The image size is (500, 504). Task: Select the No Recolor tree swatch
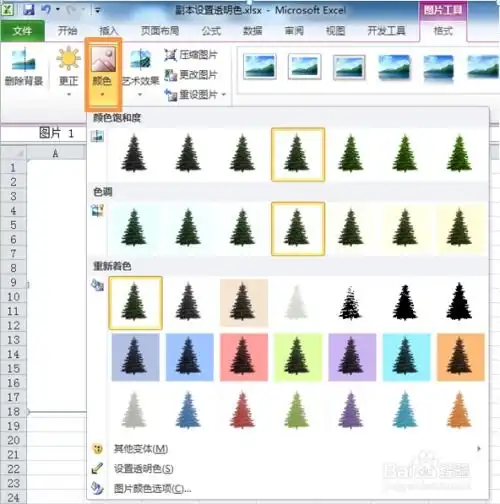(135, 303)
